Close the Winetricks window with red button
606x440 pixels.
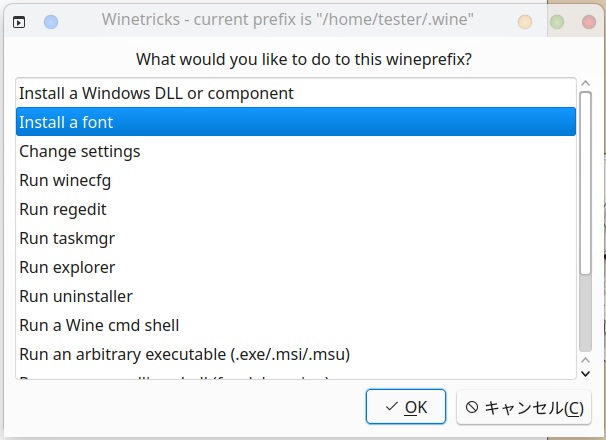point(586,21)
